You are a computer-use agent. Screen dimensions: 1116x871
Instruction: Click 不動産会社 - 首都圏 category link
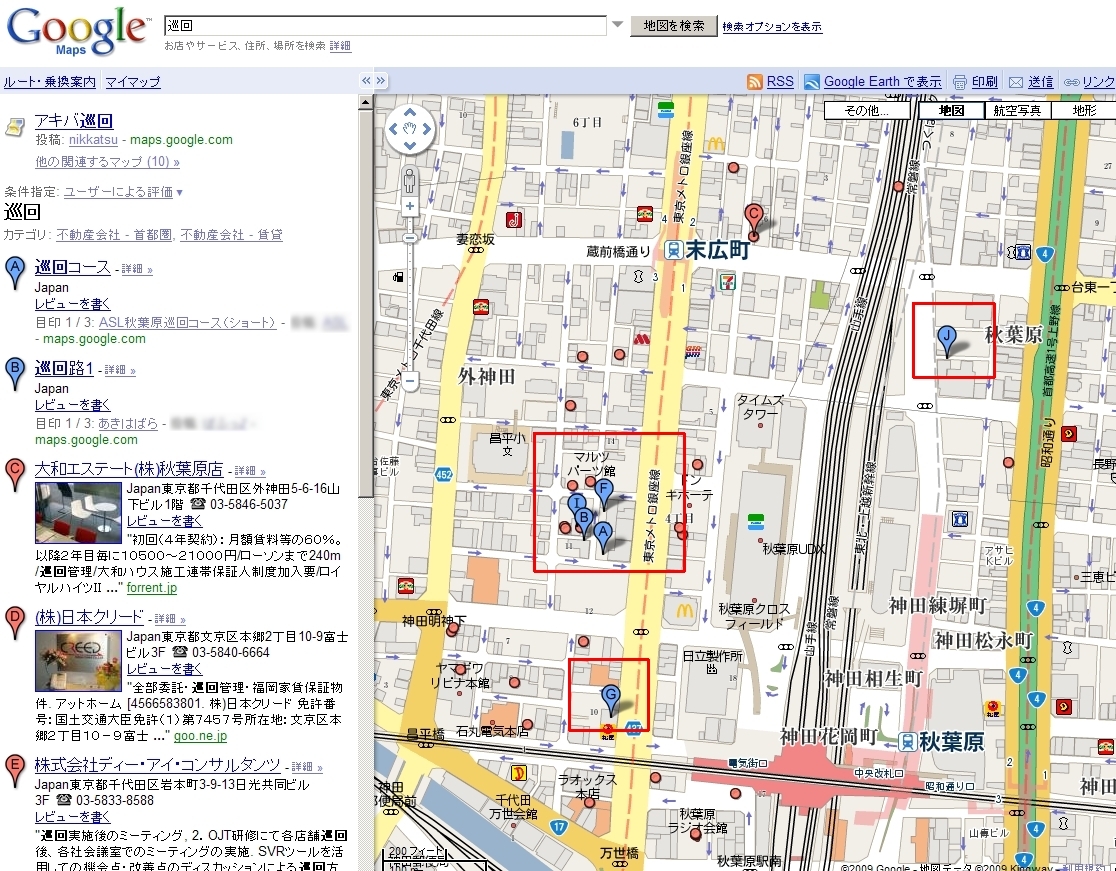(115, 235)
